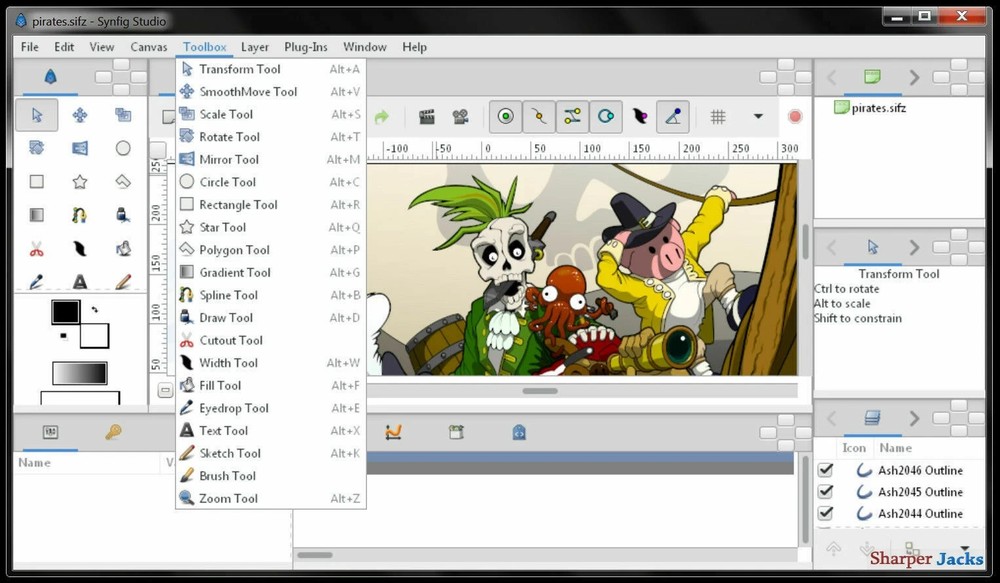
Task: Toggle width handles display button
Action: [640, 117]
